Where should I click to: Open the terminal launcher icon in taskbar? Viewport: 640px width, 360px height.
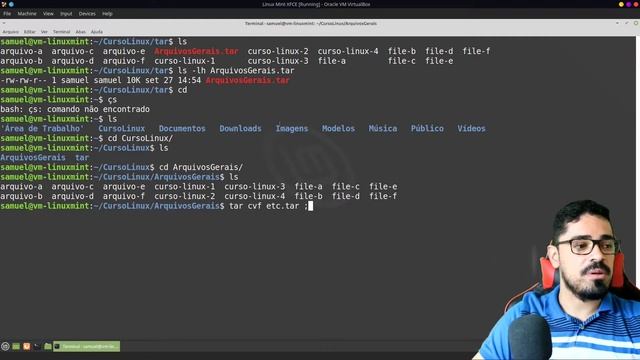[x=37, y=347]
